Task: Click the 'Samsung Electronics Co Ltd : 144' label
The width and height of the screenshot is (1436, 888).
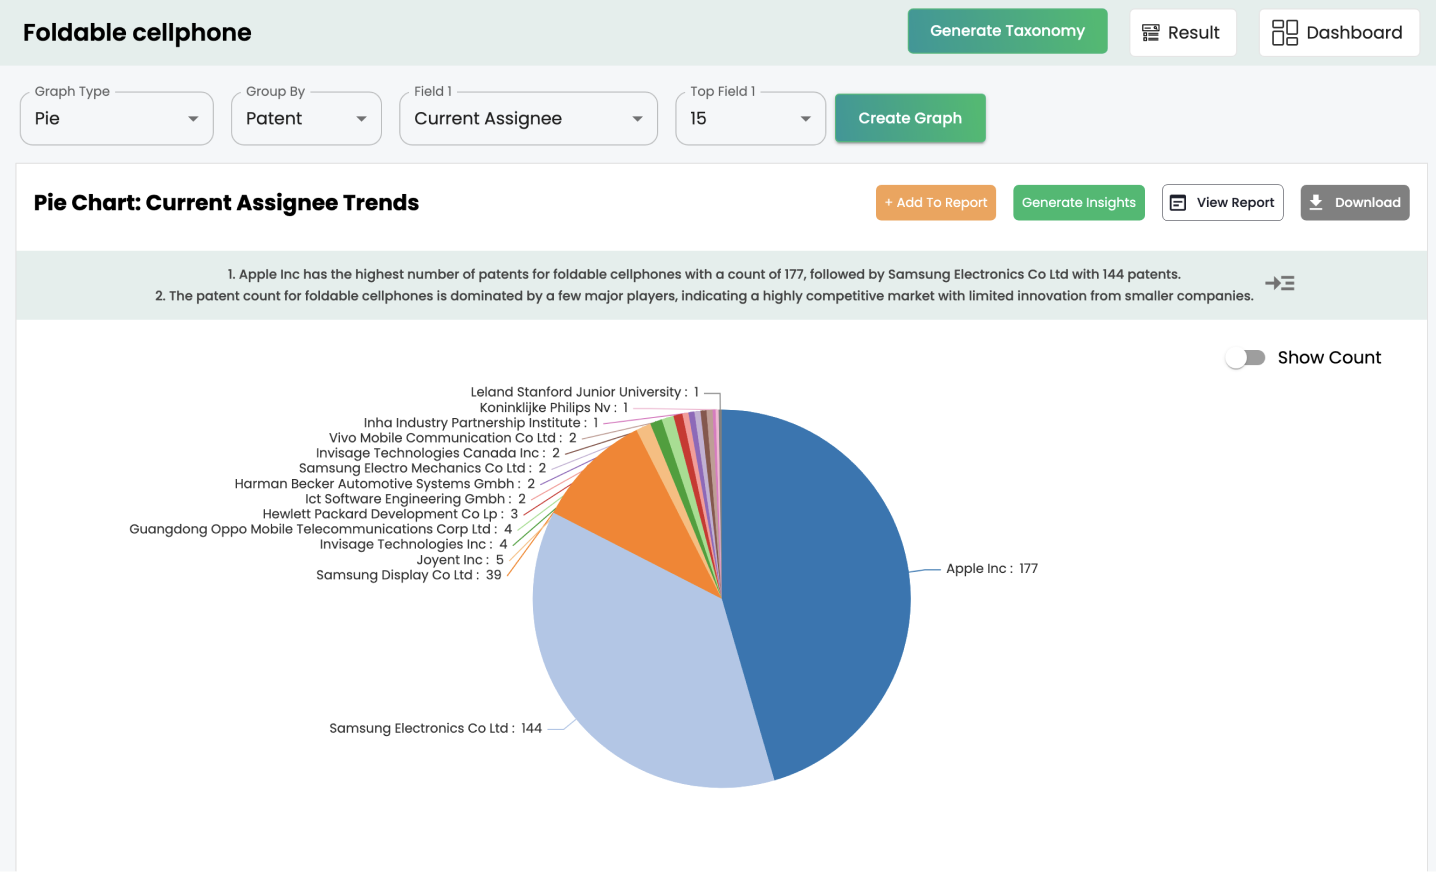Action: coord(436,729)
